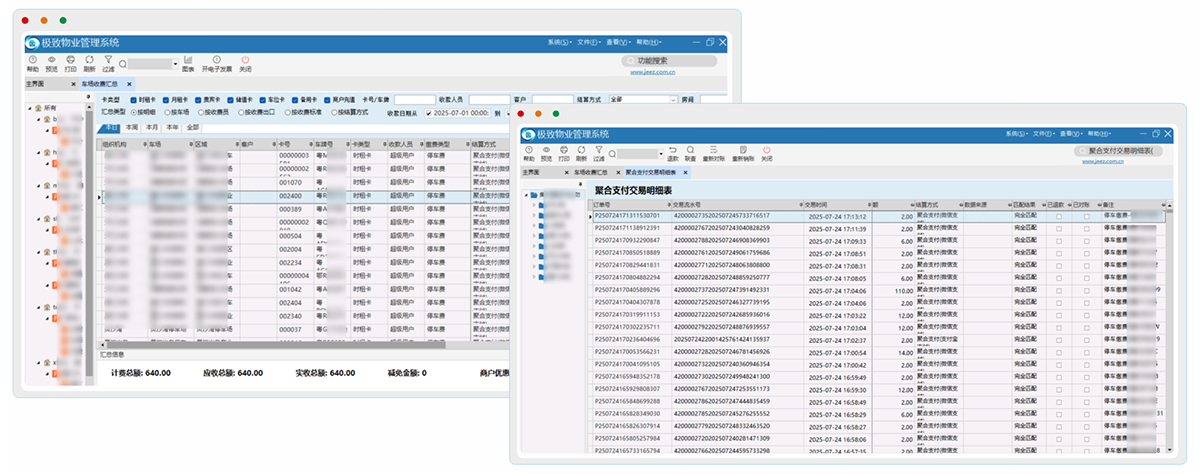
Task: Click the 图表 chart icon in toolbar
Action: pyautogui.click(x=188, y=64)
